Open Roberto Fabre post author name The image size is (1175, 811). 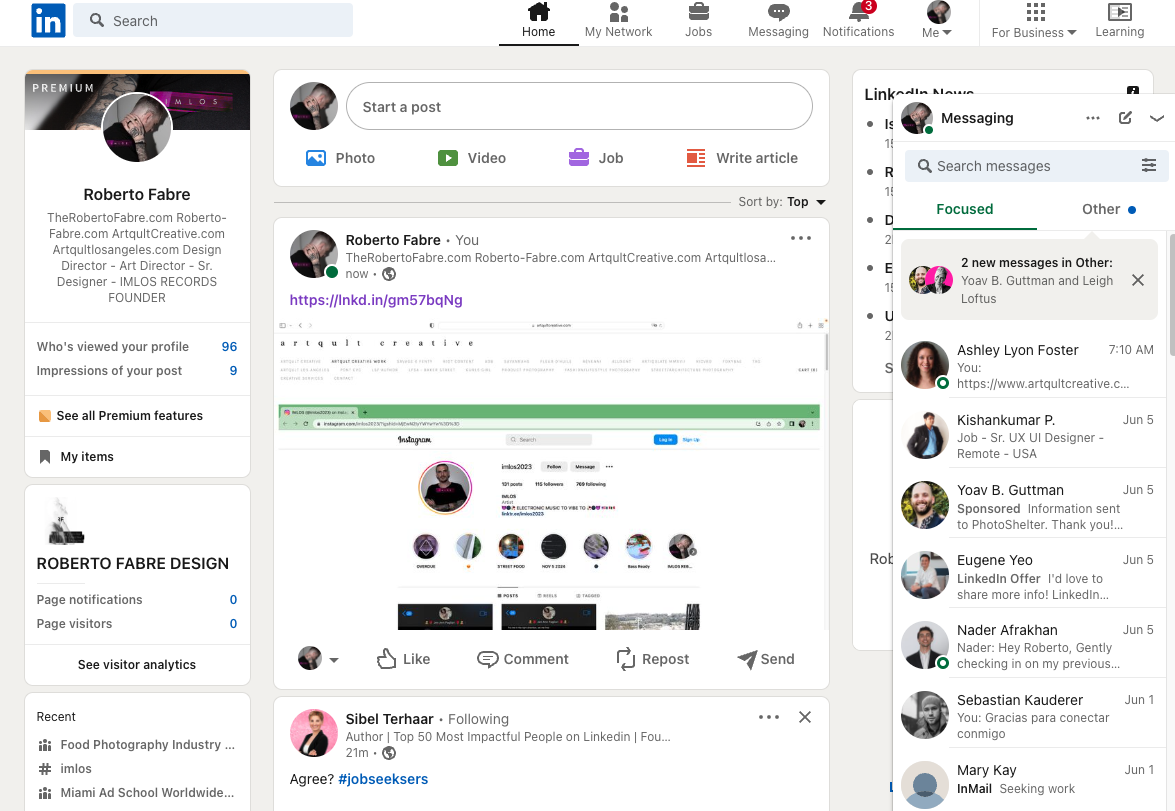pyautogui.click(x=393, y=240)
